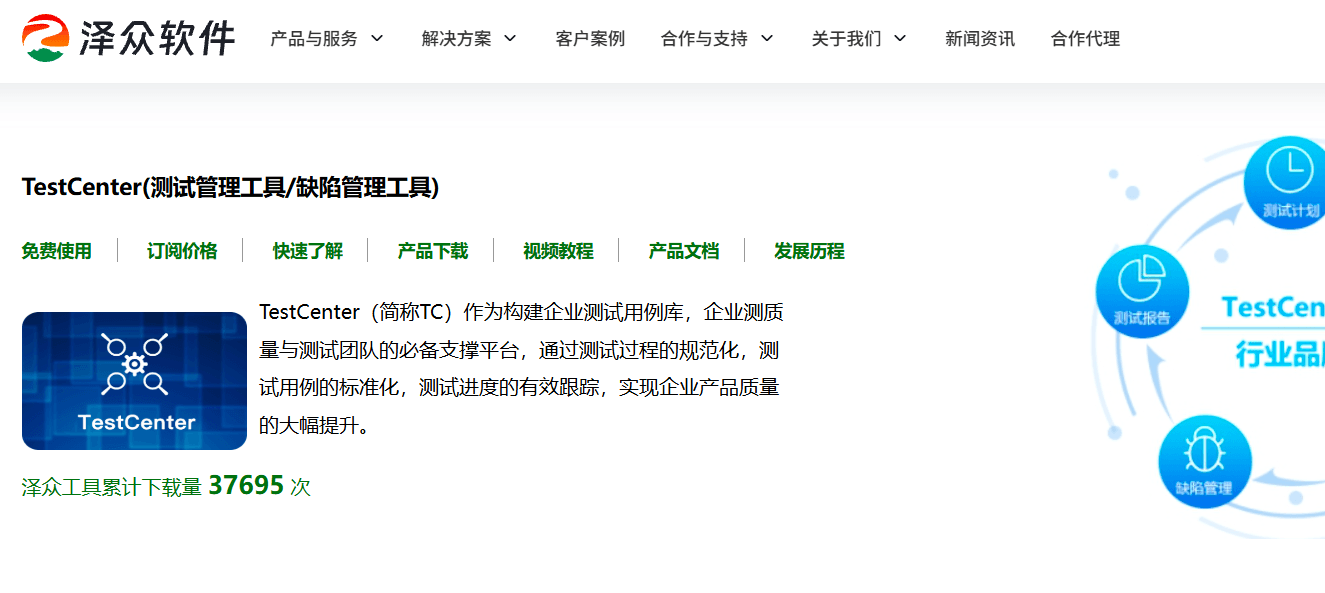
Task: Open the 合作代理 menu item
Action: pos(1086,39)
